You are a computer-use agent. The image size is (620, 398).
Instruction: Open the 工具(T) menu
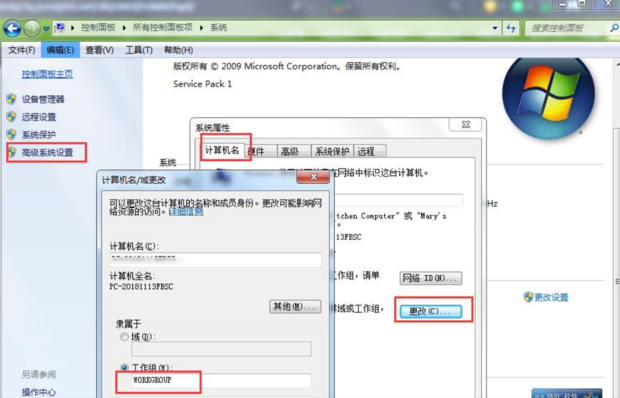click(139, 50)
